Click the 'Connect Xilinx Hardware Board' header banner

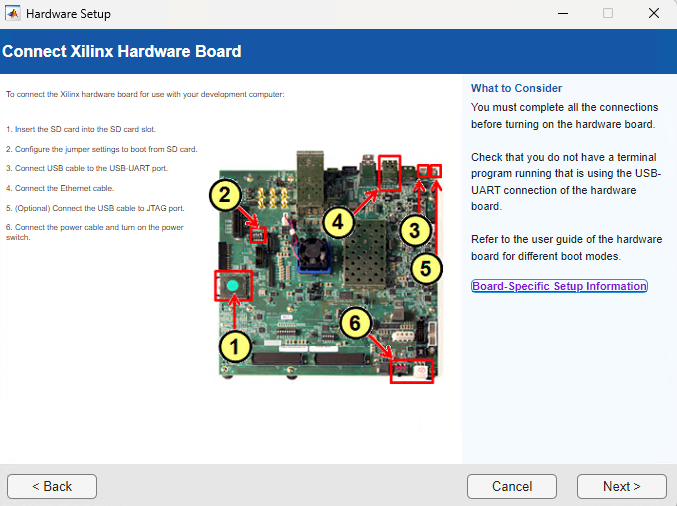[x=121, y=51]
